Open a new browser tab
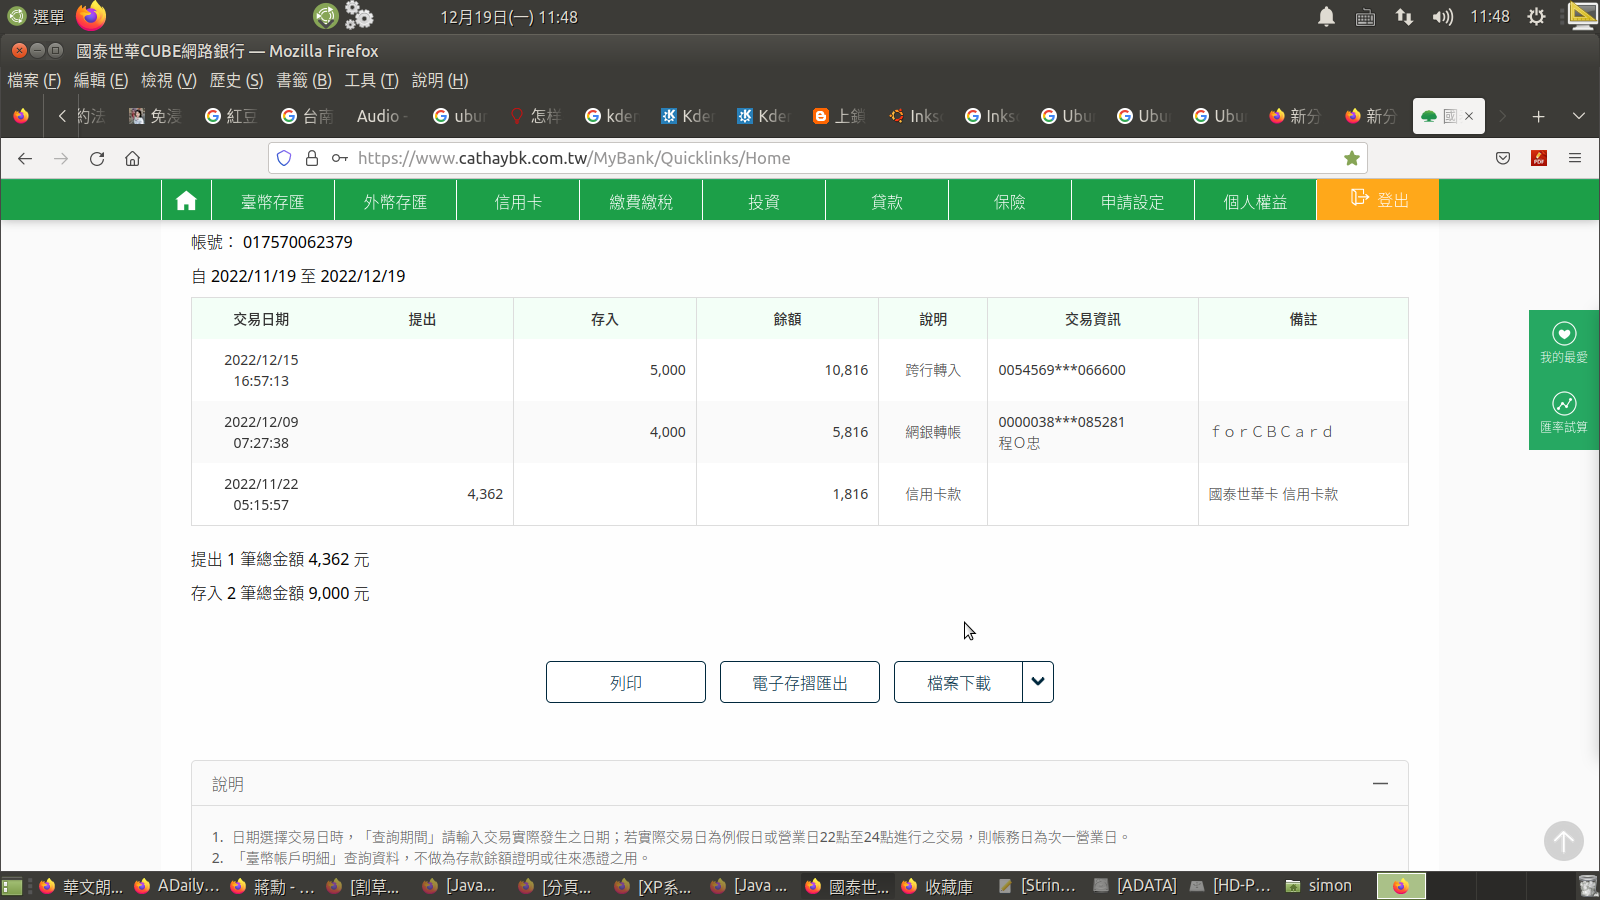The width and height of the screenshot is (1600, 900). (x=1538, y=116)
